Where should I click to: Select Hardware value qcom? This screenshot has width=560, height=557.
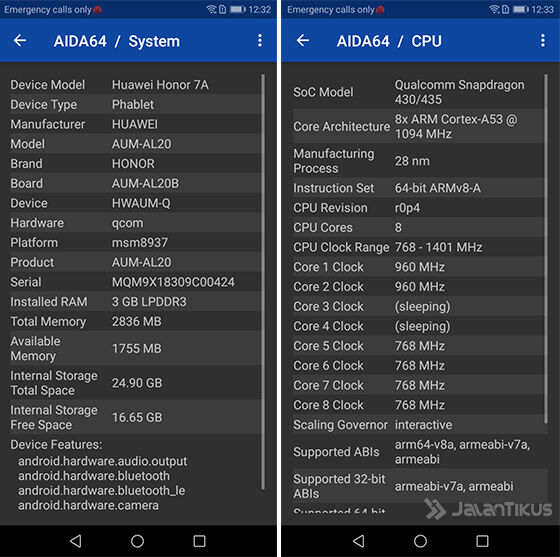[128, 223]
